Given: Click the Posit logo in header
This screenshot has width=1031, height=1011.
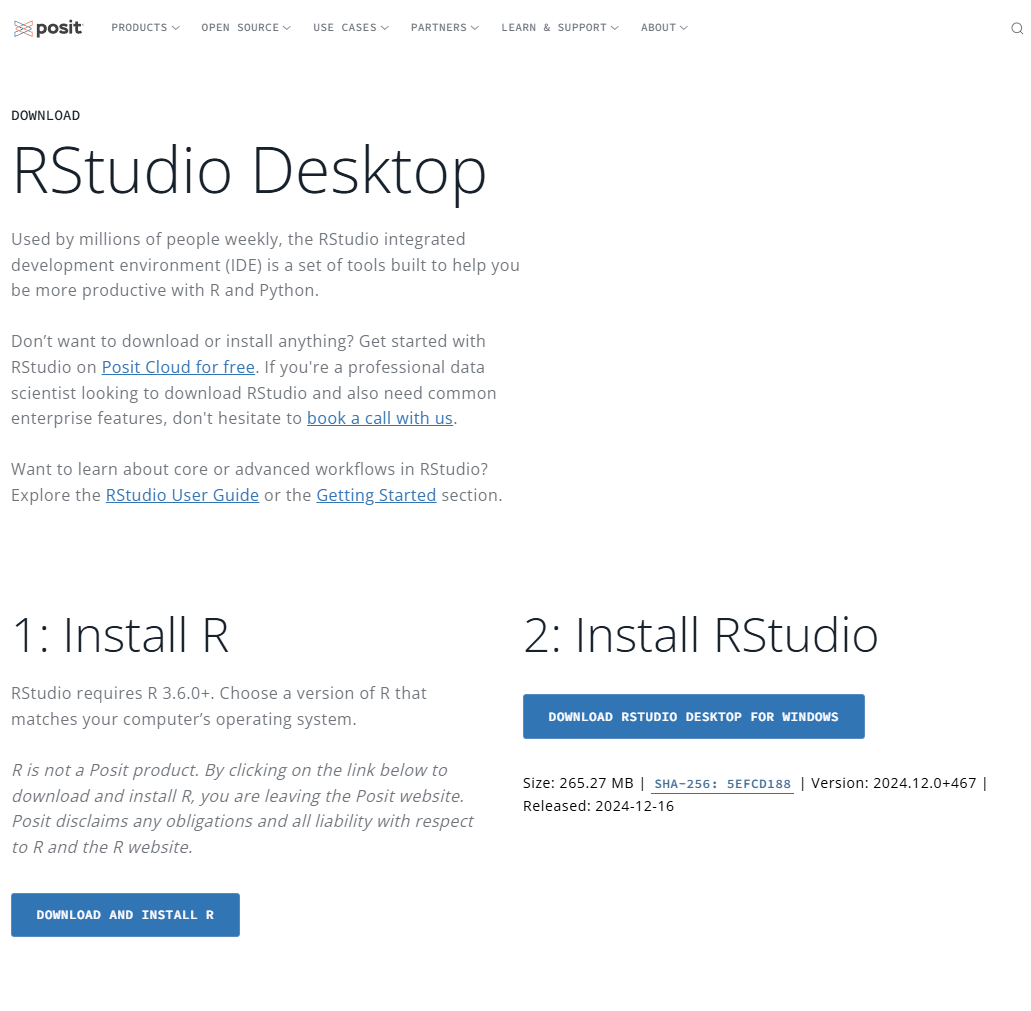Looking at the screenshot, I should [x=48, y=28].
